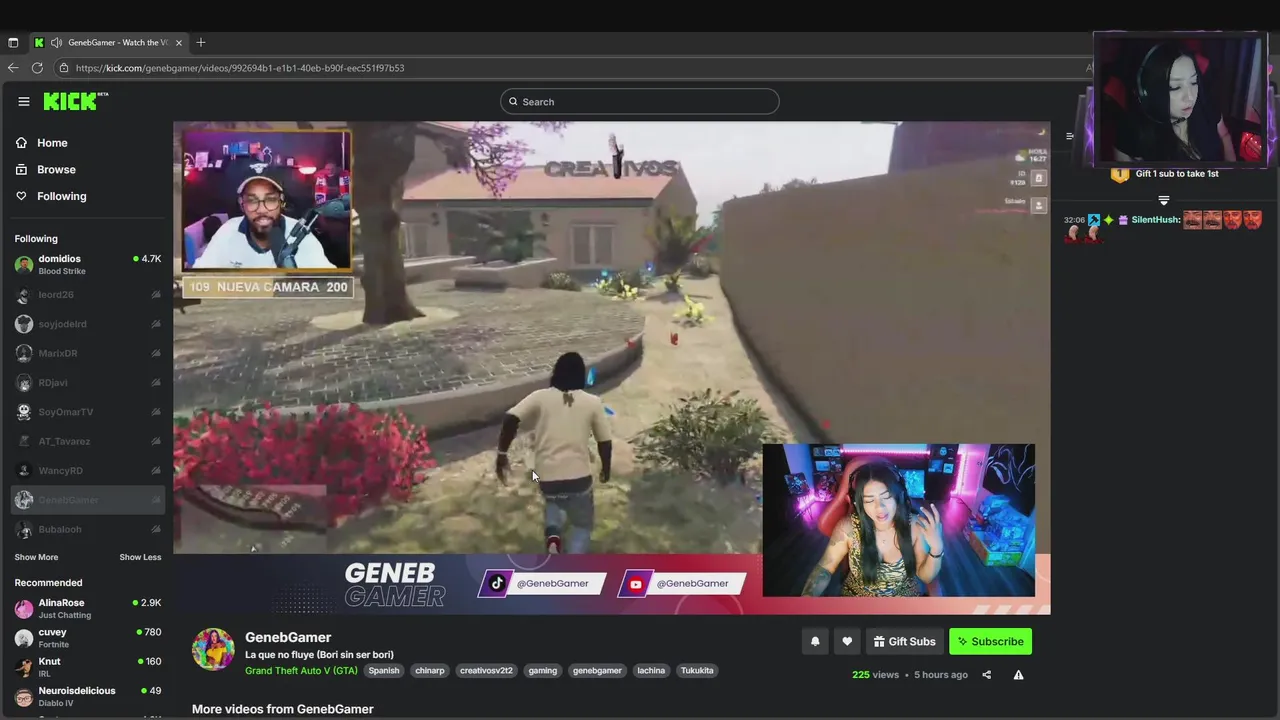
Task: Click Gift Subs button
Action: 904,642
